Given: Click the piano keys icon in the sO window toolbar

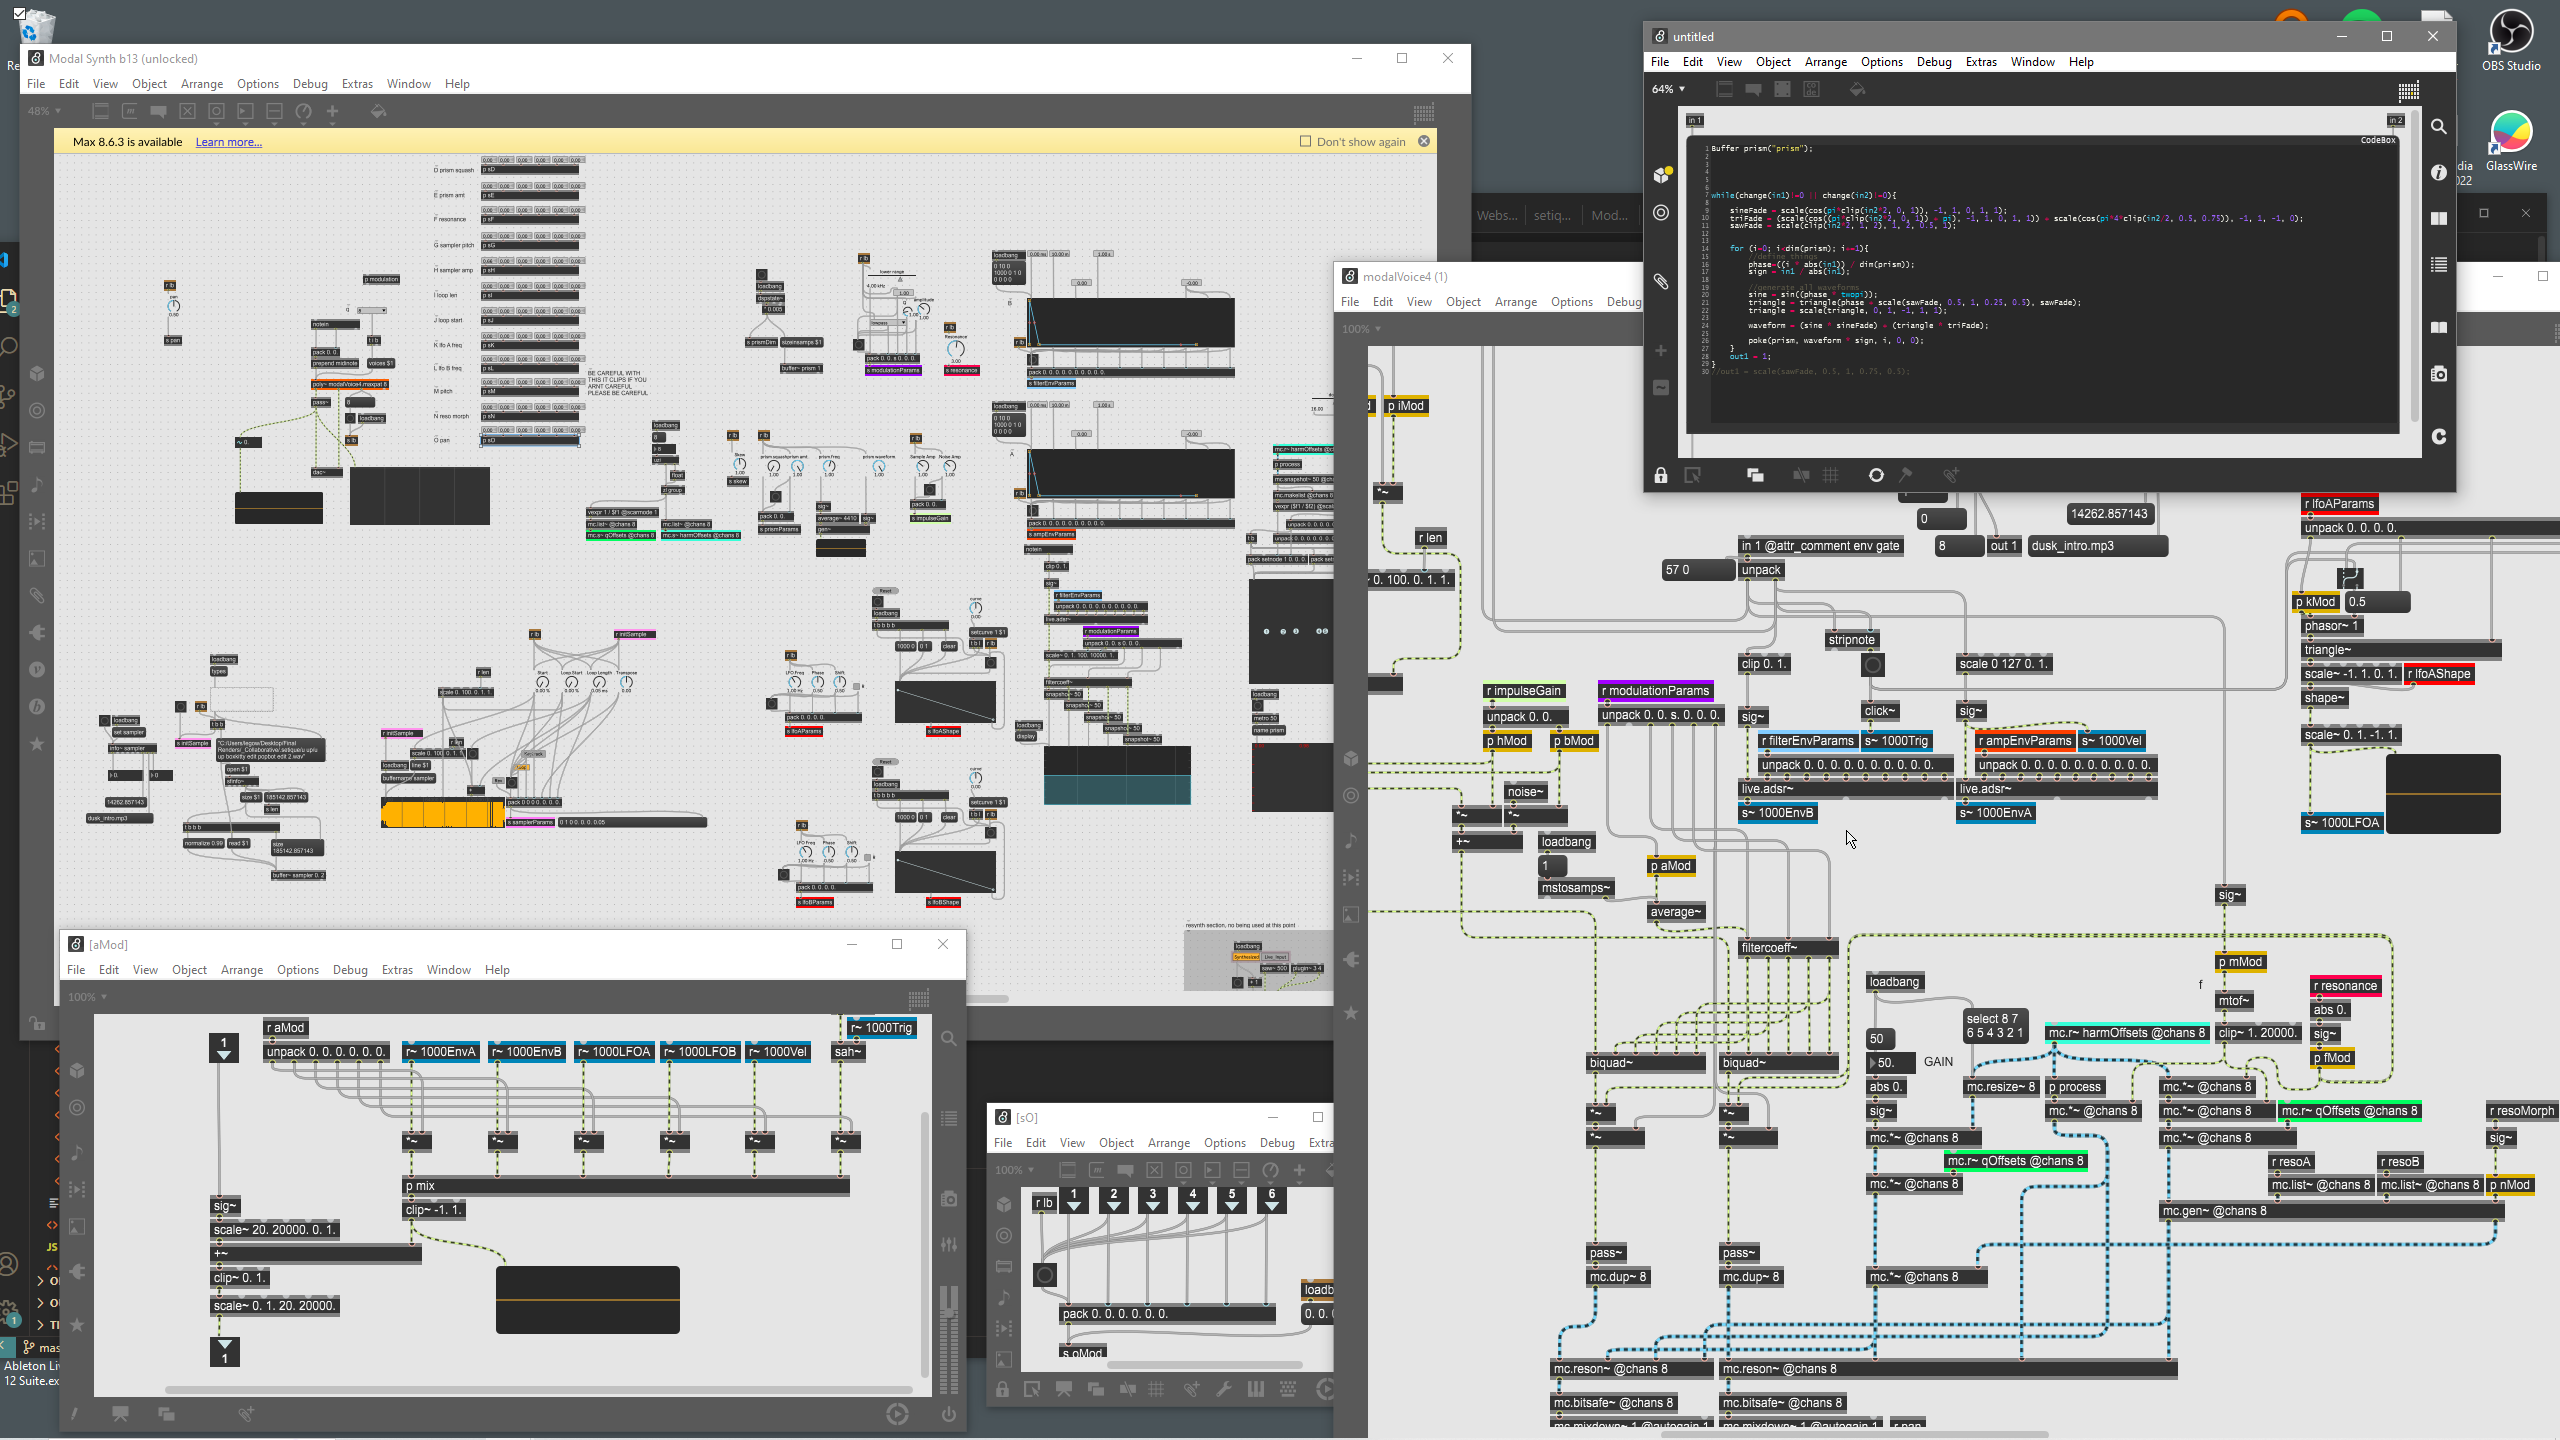Looking at the screenshot, I should pyautogui.click(x=1255, y=1389).
